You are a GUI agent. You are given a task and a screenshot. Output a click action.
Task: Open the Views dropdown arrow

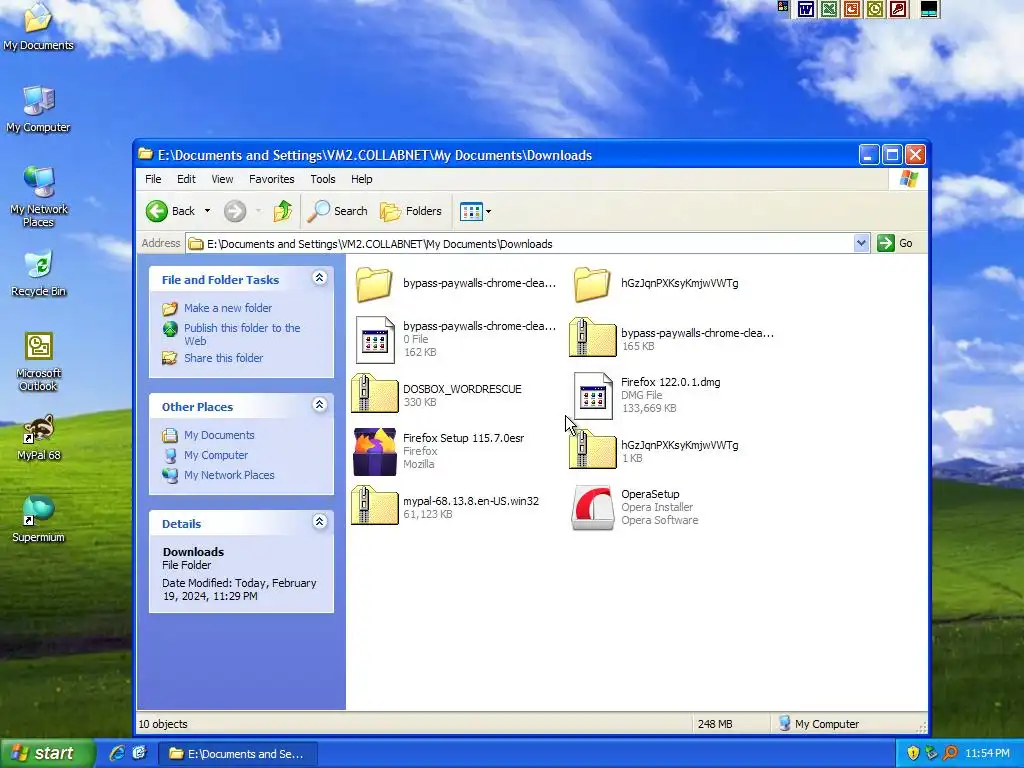point(488,212)
